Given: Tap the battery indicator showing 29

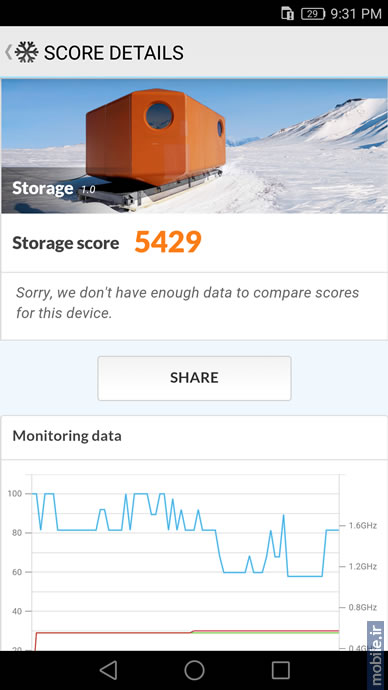Looking at the screenshot, I should click(x=313, y=14).
